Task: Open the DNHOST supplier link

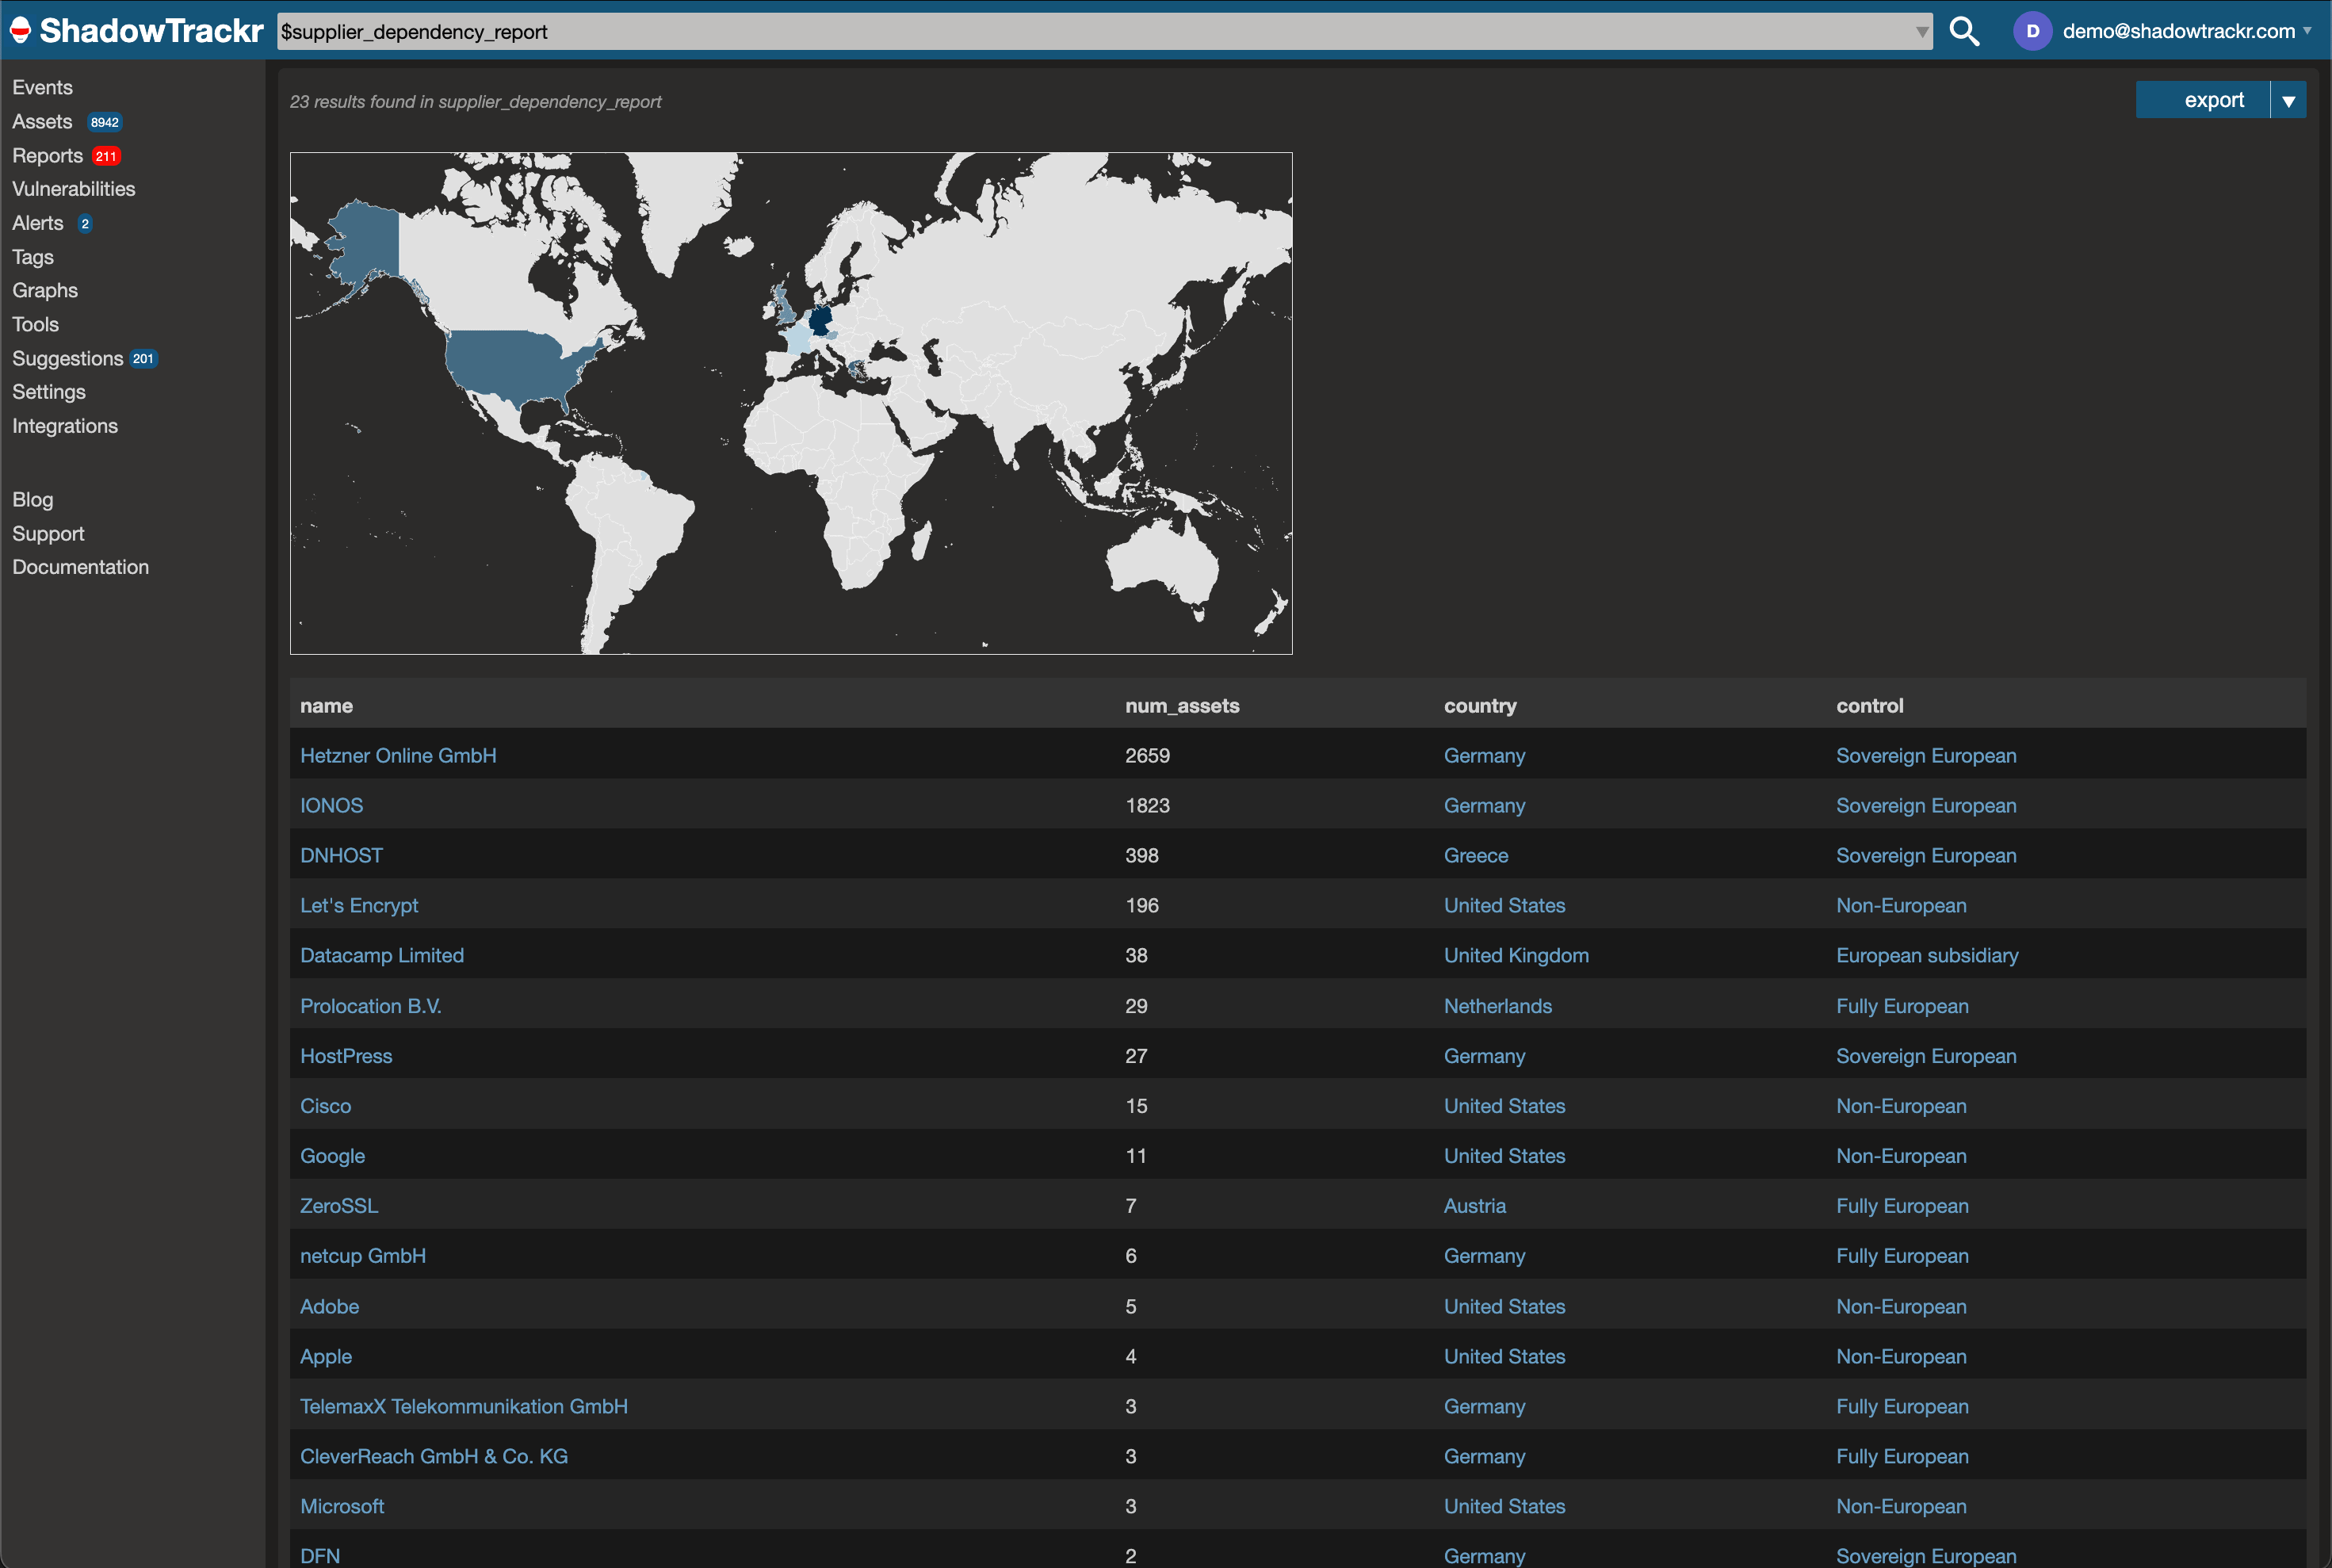Action: click(x=341, y=856)
